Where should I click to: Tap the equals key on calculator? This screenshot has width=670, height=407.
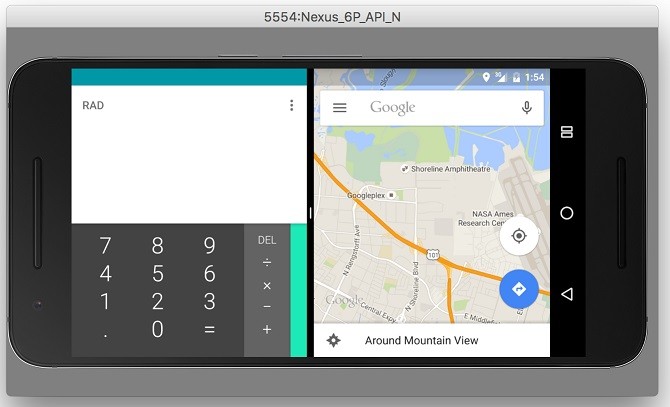coord(209,330)
